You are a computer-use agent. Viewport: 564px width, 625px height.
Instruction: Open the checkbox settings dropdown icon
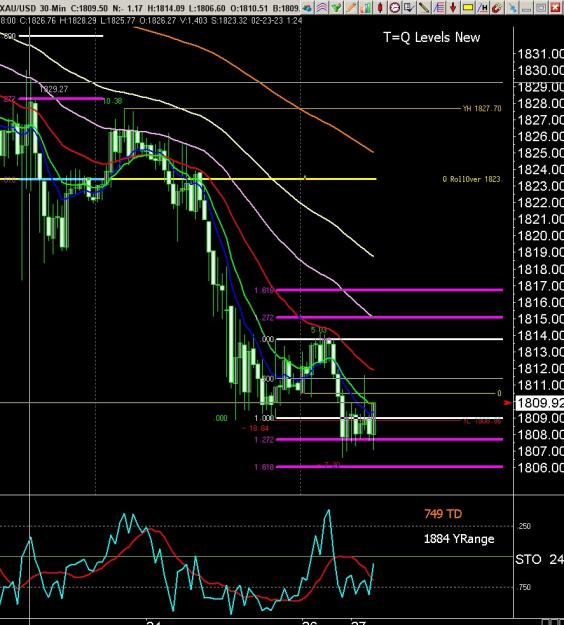(x=409, y=7)
